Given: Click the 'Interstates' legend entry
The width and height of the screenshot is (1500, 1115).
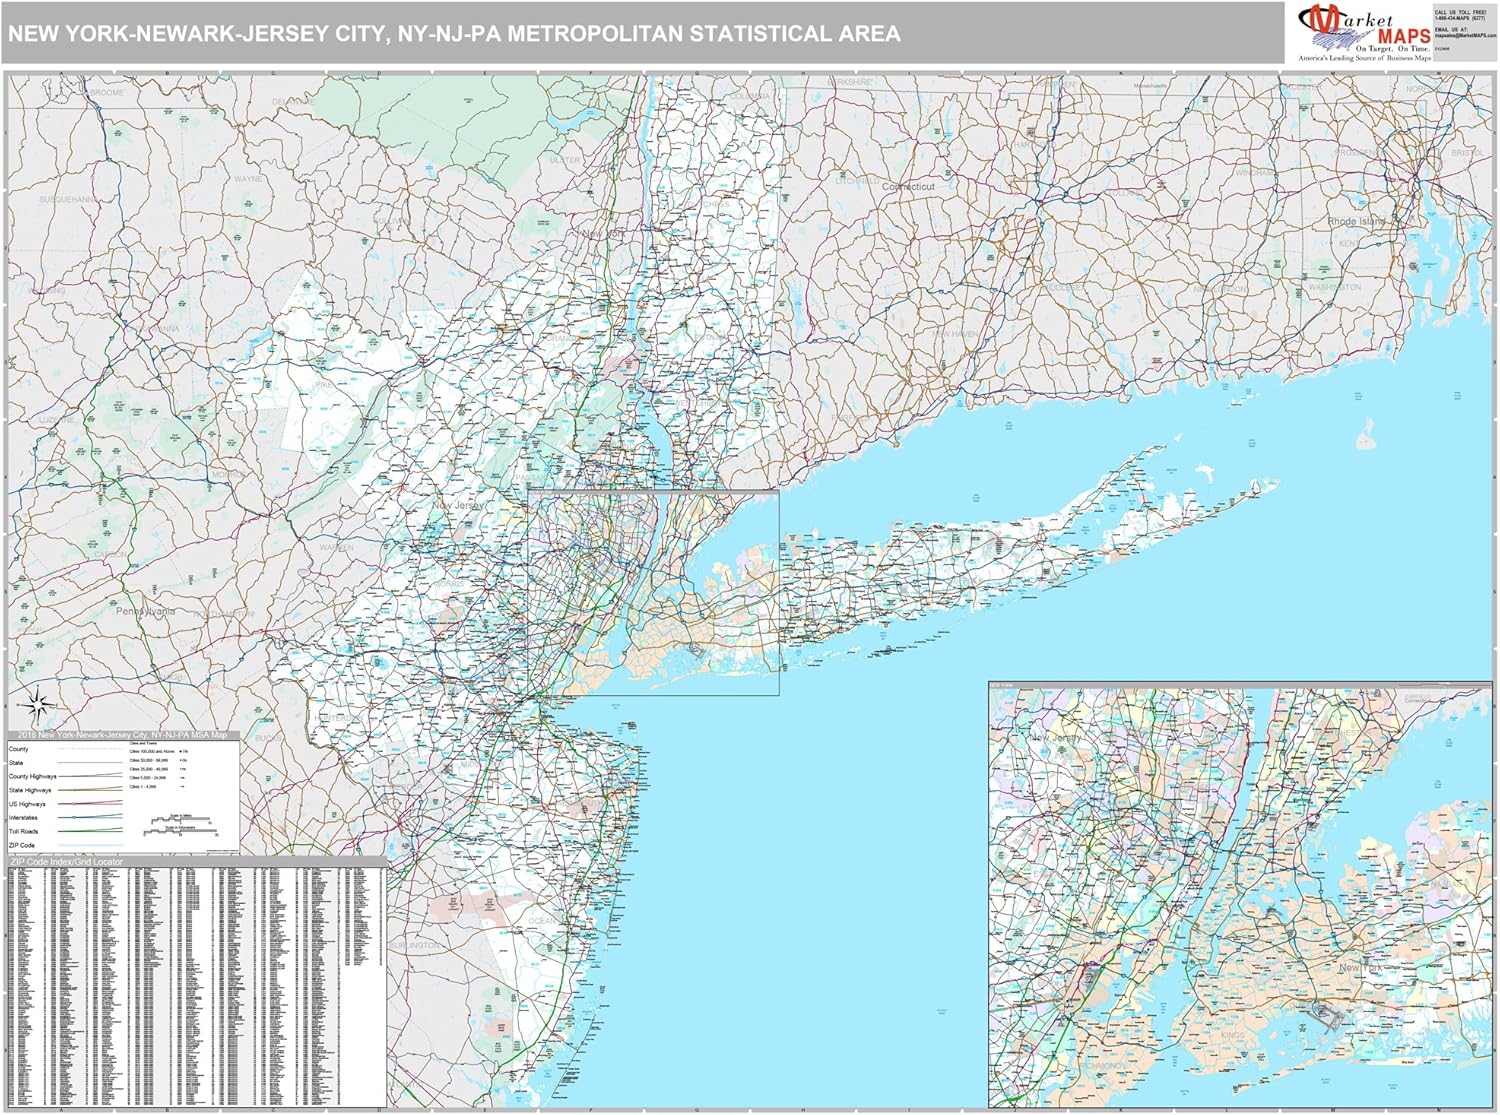Looking at the screenshot, I should (24, 818).
